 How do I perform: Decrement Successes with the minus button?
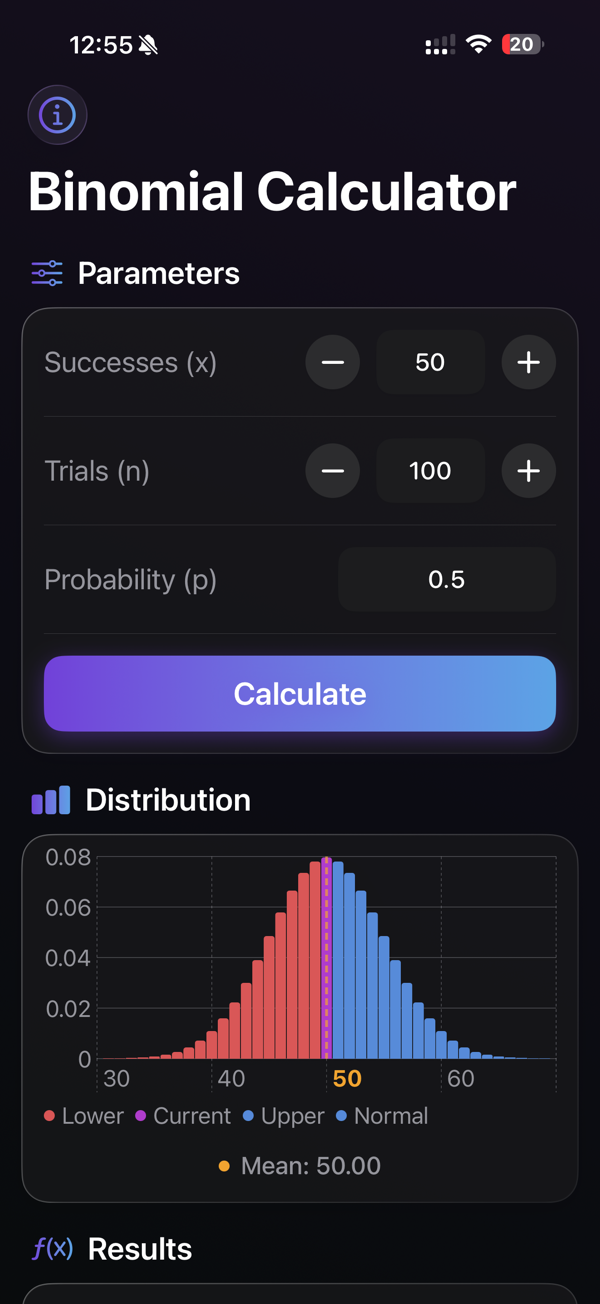[x=332, y=362]
